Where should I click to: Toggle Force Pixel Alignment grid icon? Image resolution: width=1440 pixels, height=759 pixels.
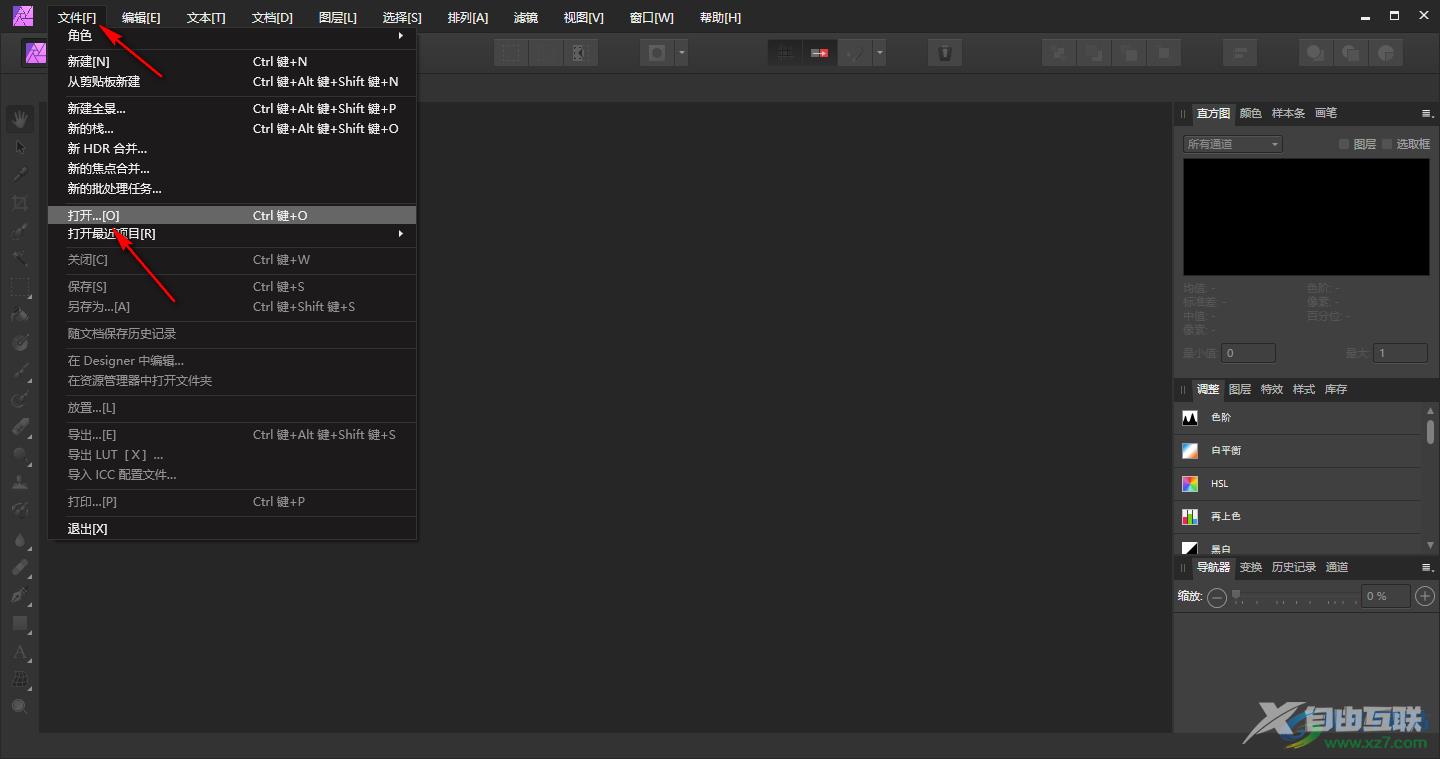point(786,53)
